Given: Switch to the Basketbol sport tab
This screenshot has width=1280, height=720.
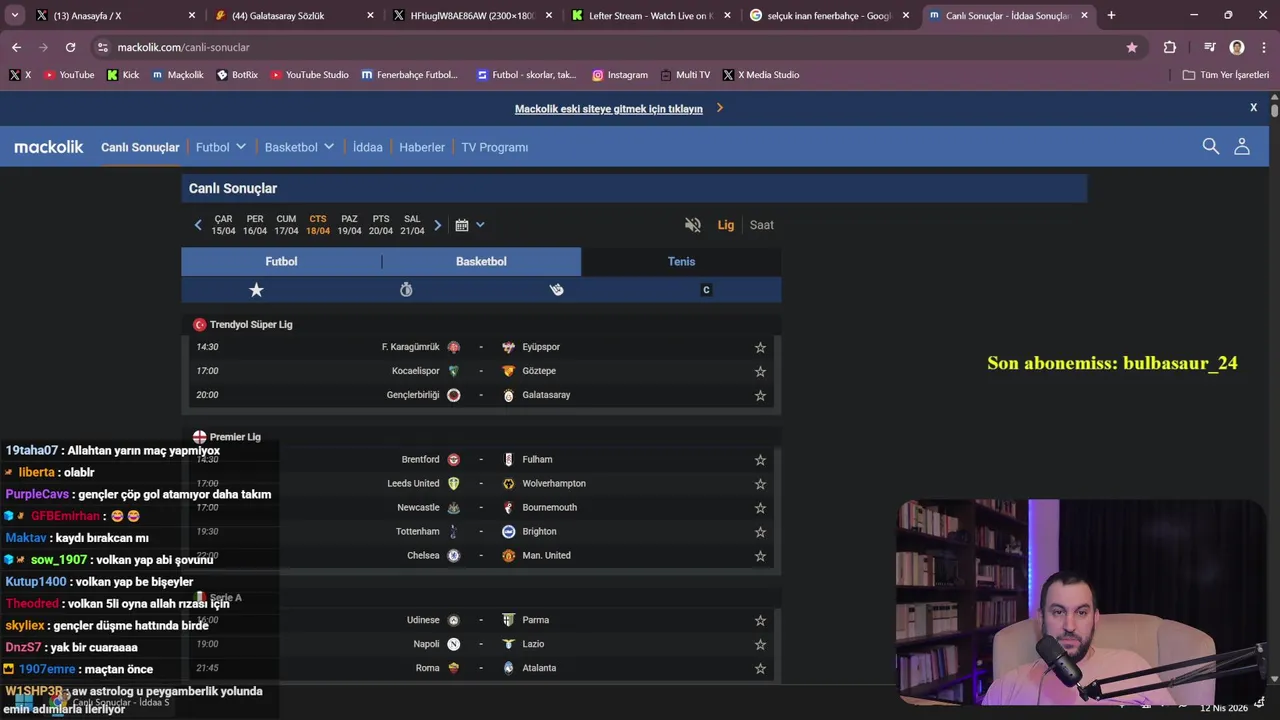Looking at the screenshot, I should coord(481,261).
